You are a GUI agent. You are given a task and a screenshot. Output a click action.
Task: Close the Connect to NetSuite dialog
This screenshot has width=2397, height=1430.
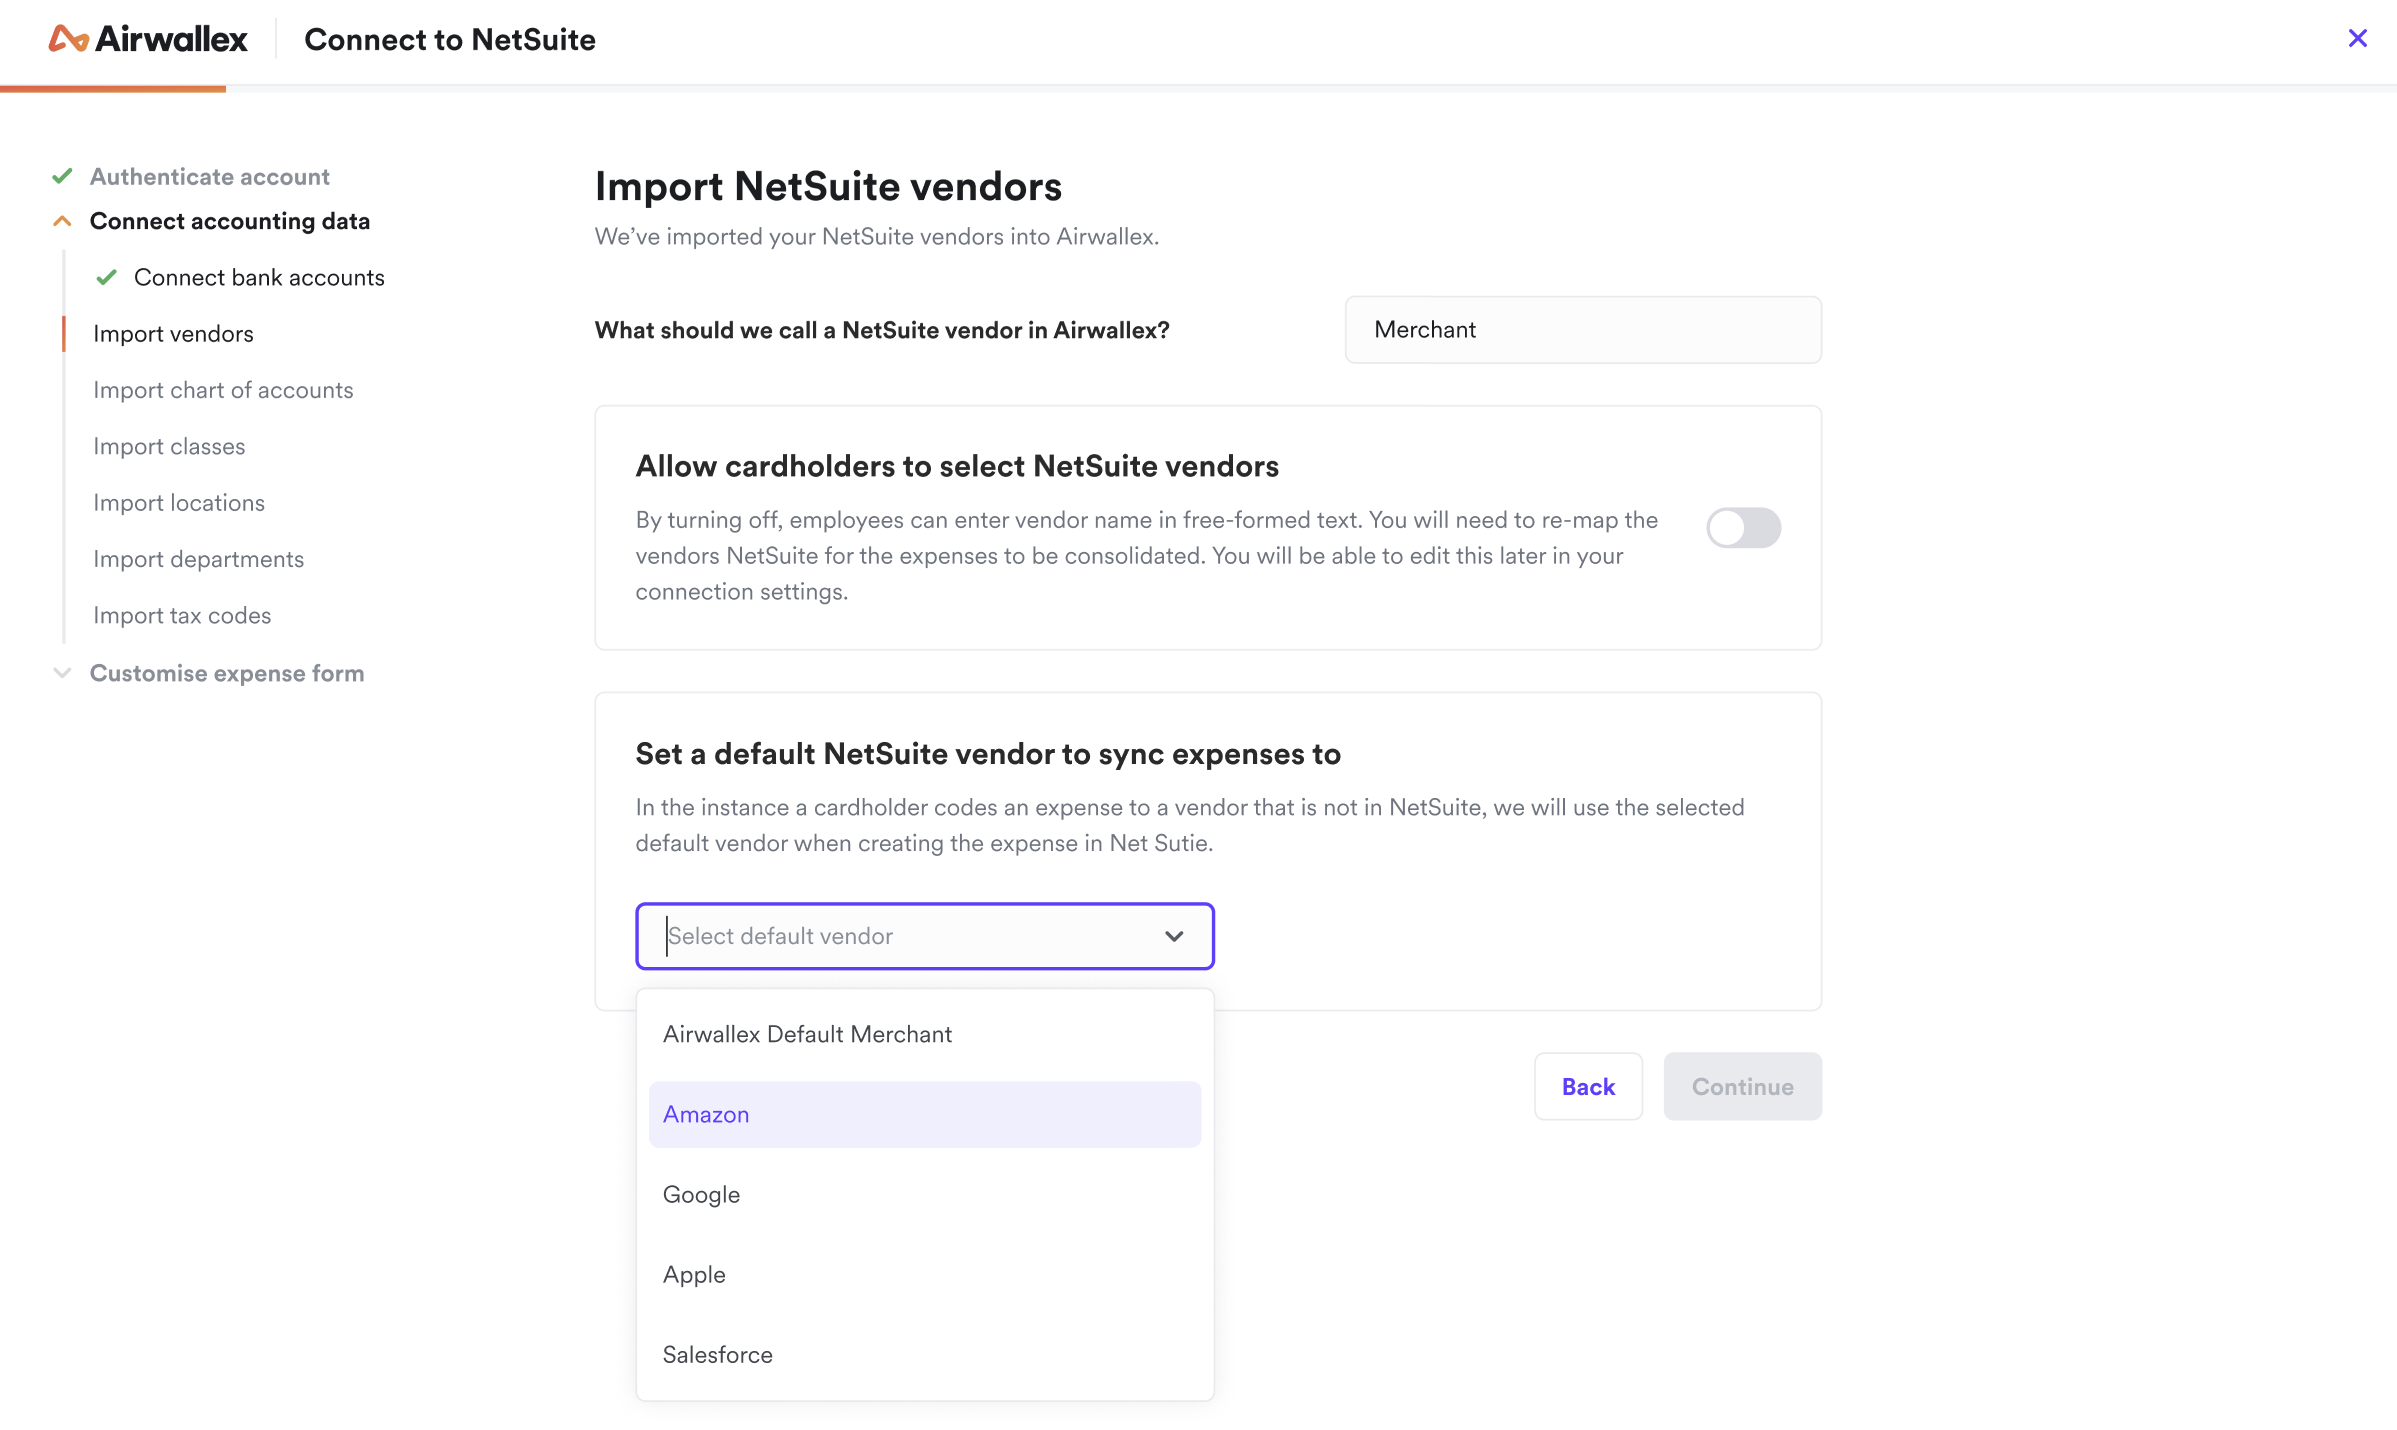coord(2357,39)
